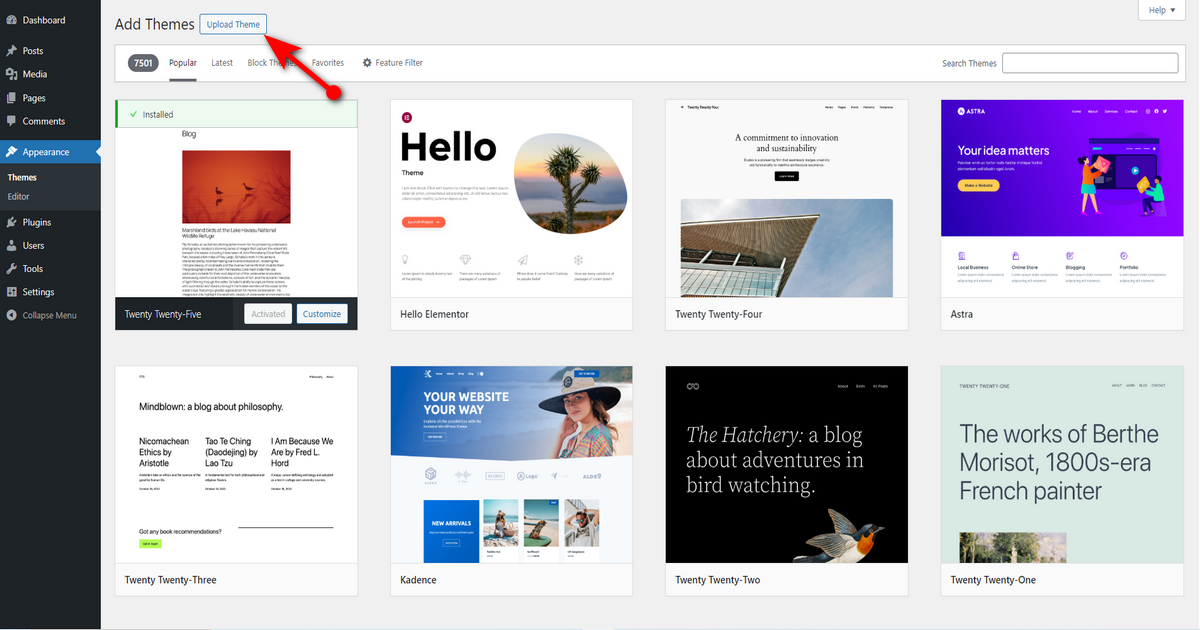Click the Twenty Twenty-Three theme preview
Screen dimensions: 1200x630
point(236,464)
